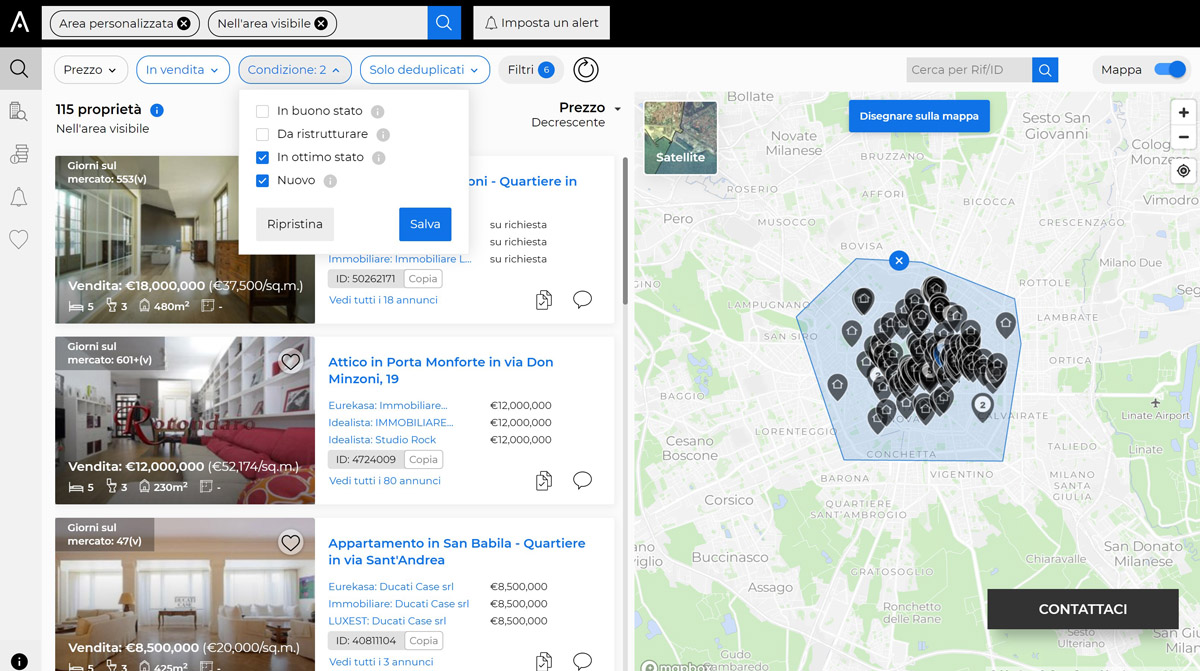Image resolution: width=1200 pixels, height=671 pixels.
Task: Open the Attico in Porta Monforte title link
Action: [x=441, y=370]
